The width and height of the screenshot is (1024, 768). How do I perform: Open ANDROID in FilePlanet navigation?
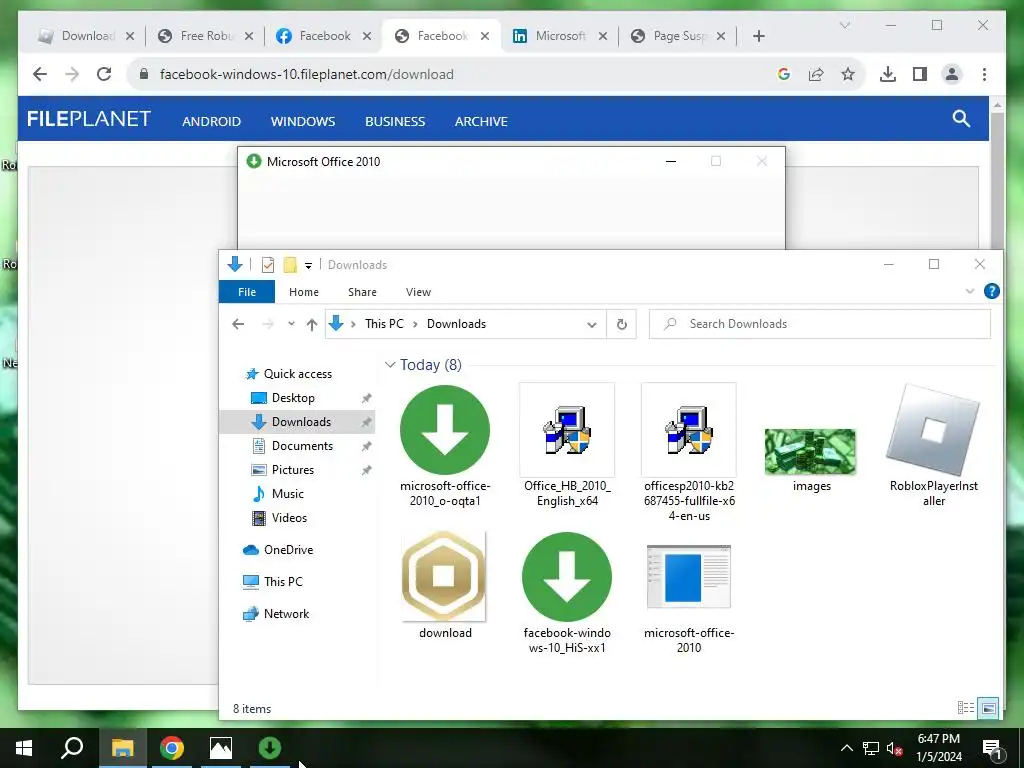pos(211,121)
